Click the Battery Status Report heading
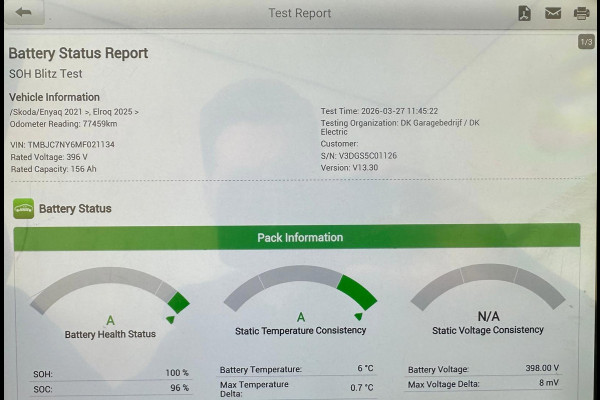Viewport: 600px width, 400px height. (x=78, y=53)
